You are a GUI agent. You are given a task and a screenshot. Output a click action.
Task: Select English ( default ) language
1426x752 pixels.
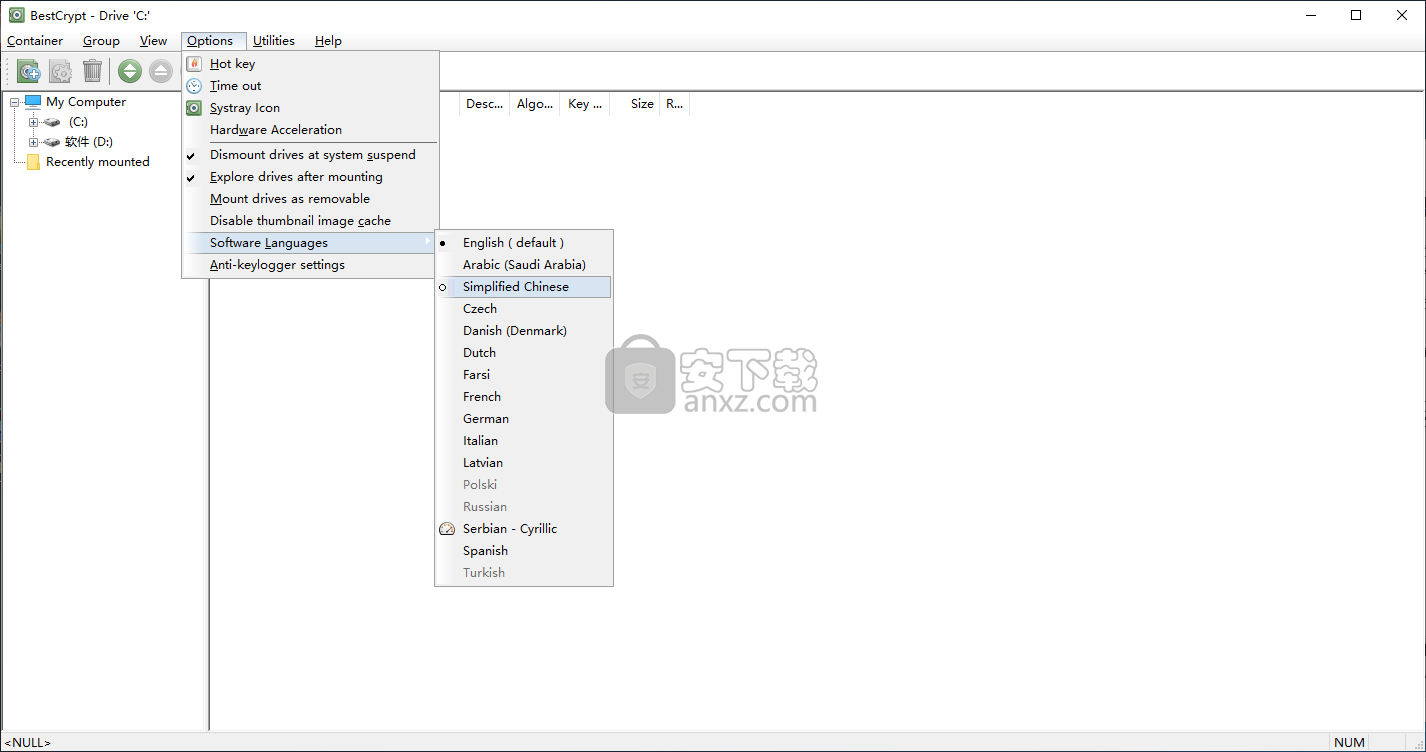[x=523, y=243]
